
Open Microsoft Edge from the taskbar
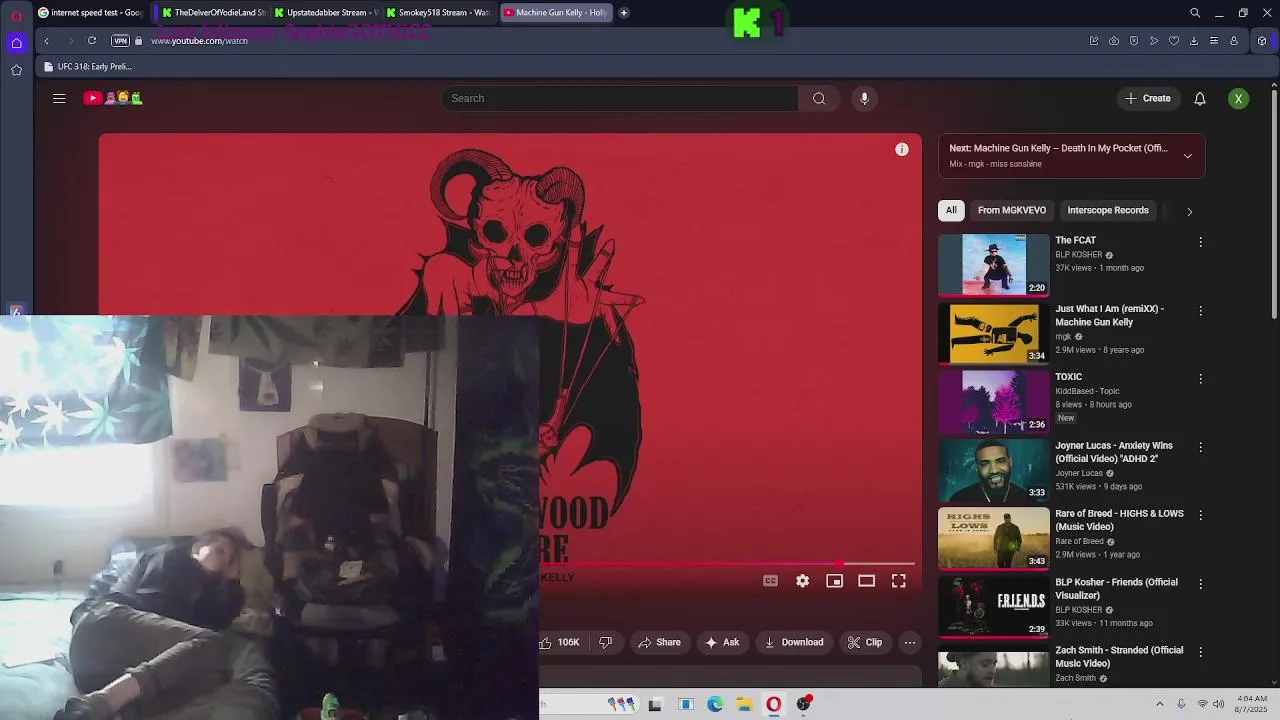(x=715, y=704)
